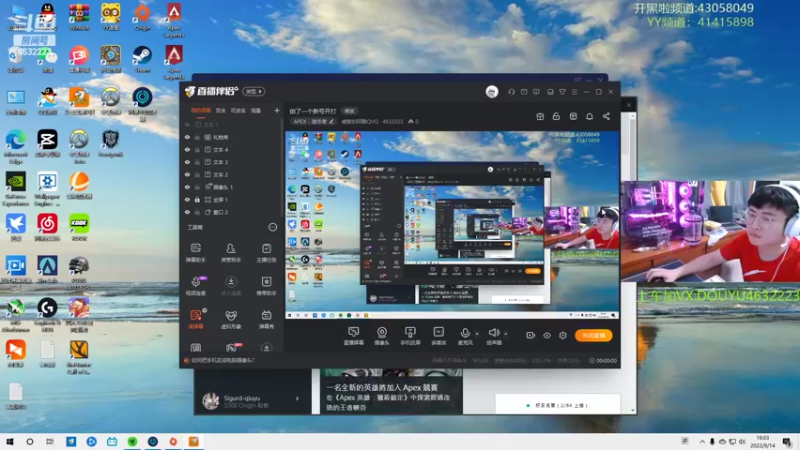Screen dimensions: 800x450
Task: Switch to the third scene tab
Action: coord(238,110)
